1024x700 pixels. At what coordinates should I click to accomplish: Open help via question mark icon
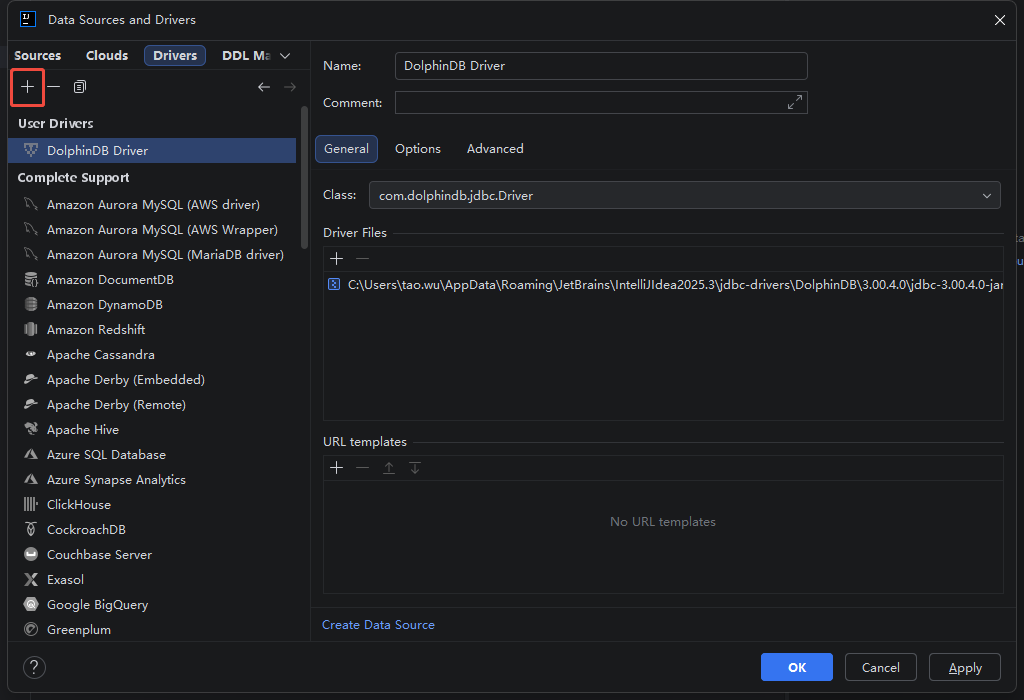point(34,667)
